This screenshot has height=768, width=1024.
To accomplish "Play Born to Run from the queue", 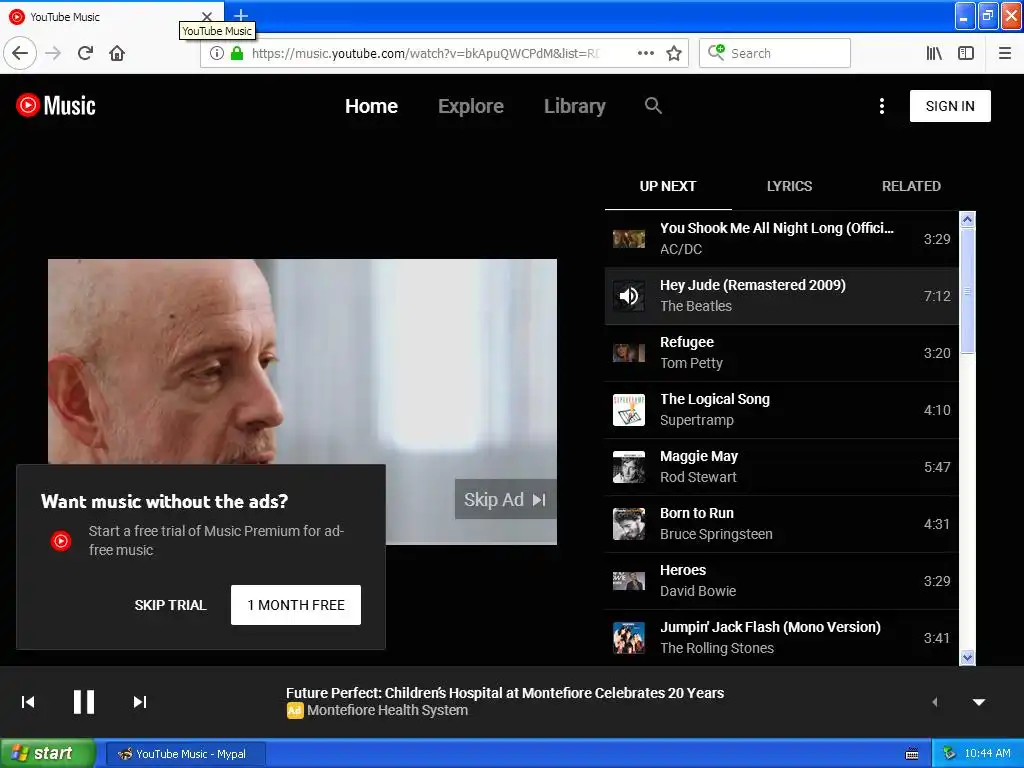I will (x=781, y=524).
